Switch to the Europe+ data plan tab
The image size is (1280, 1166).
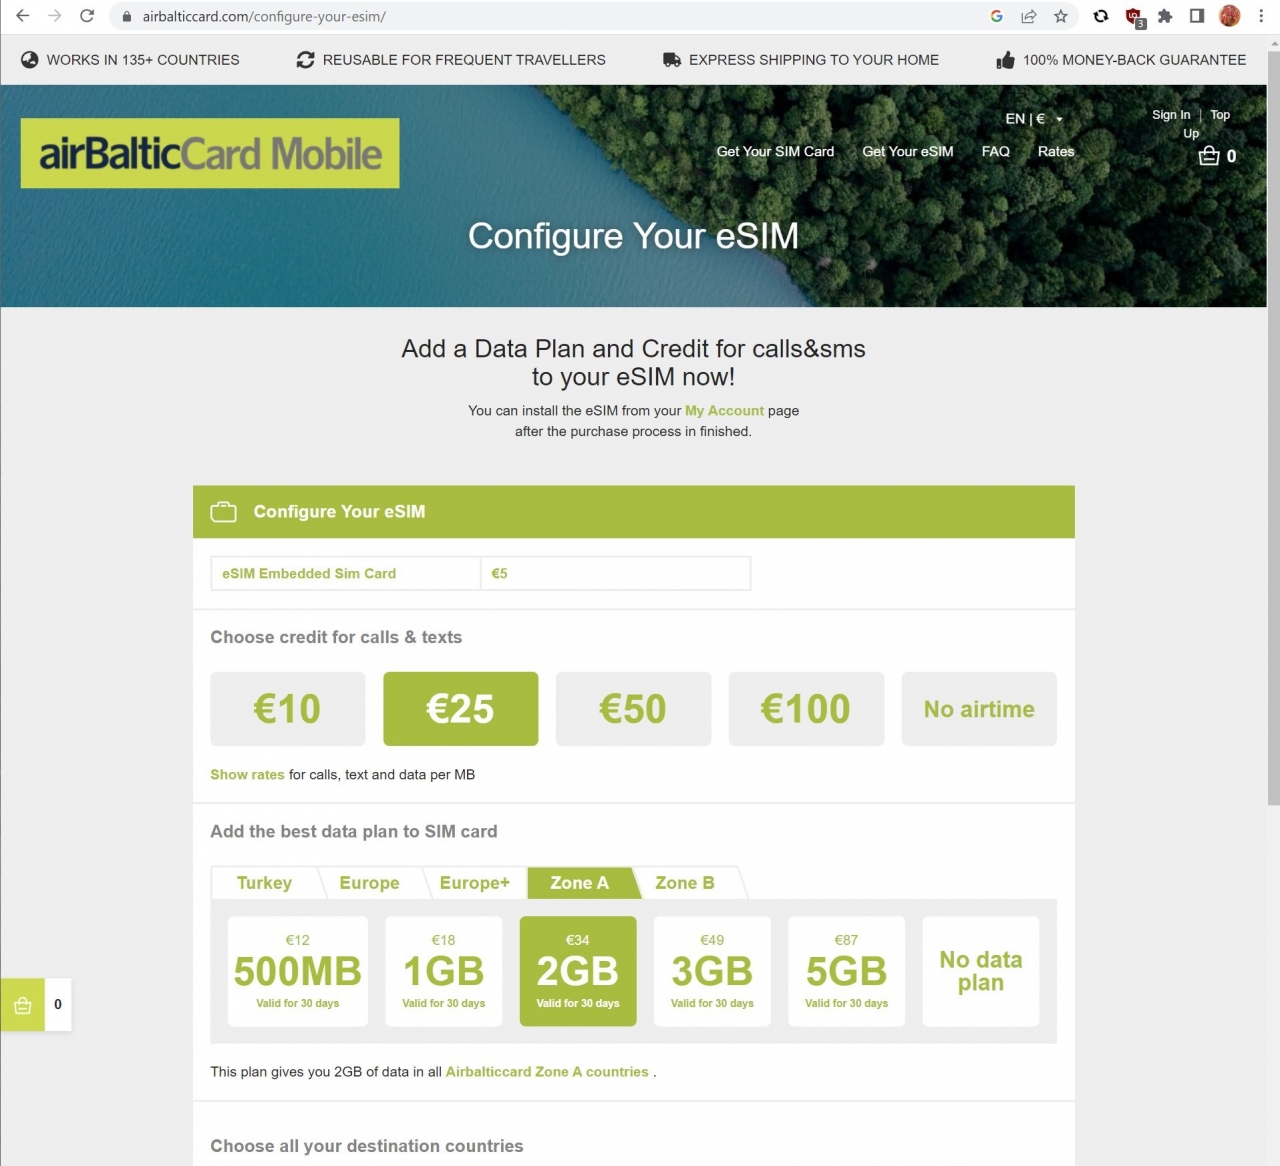474,883
